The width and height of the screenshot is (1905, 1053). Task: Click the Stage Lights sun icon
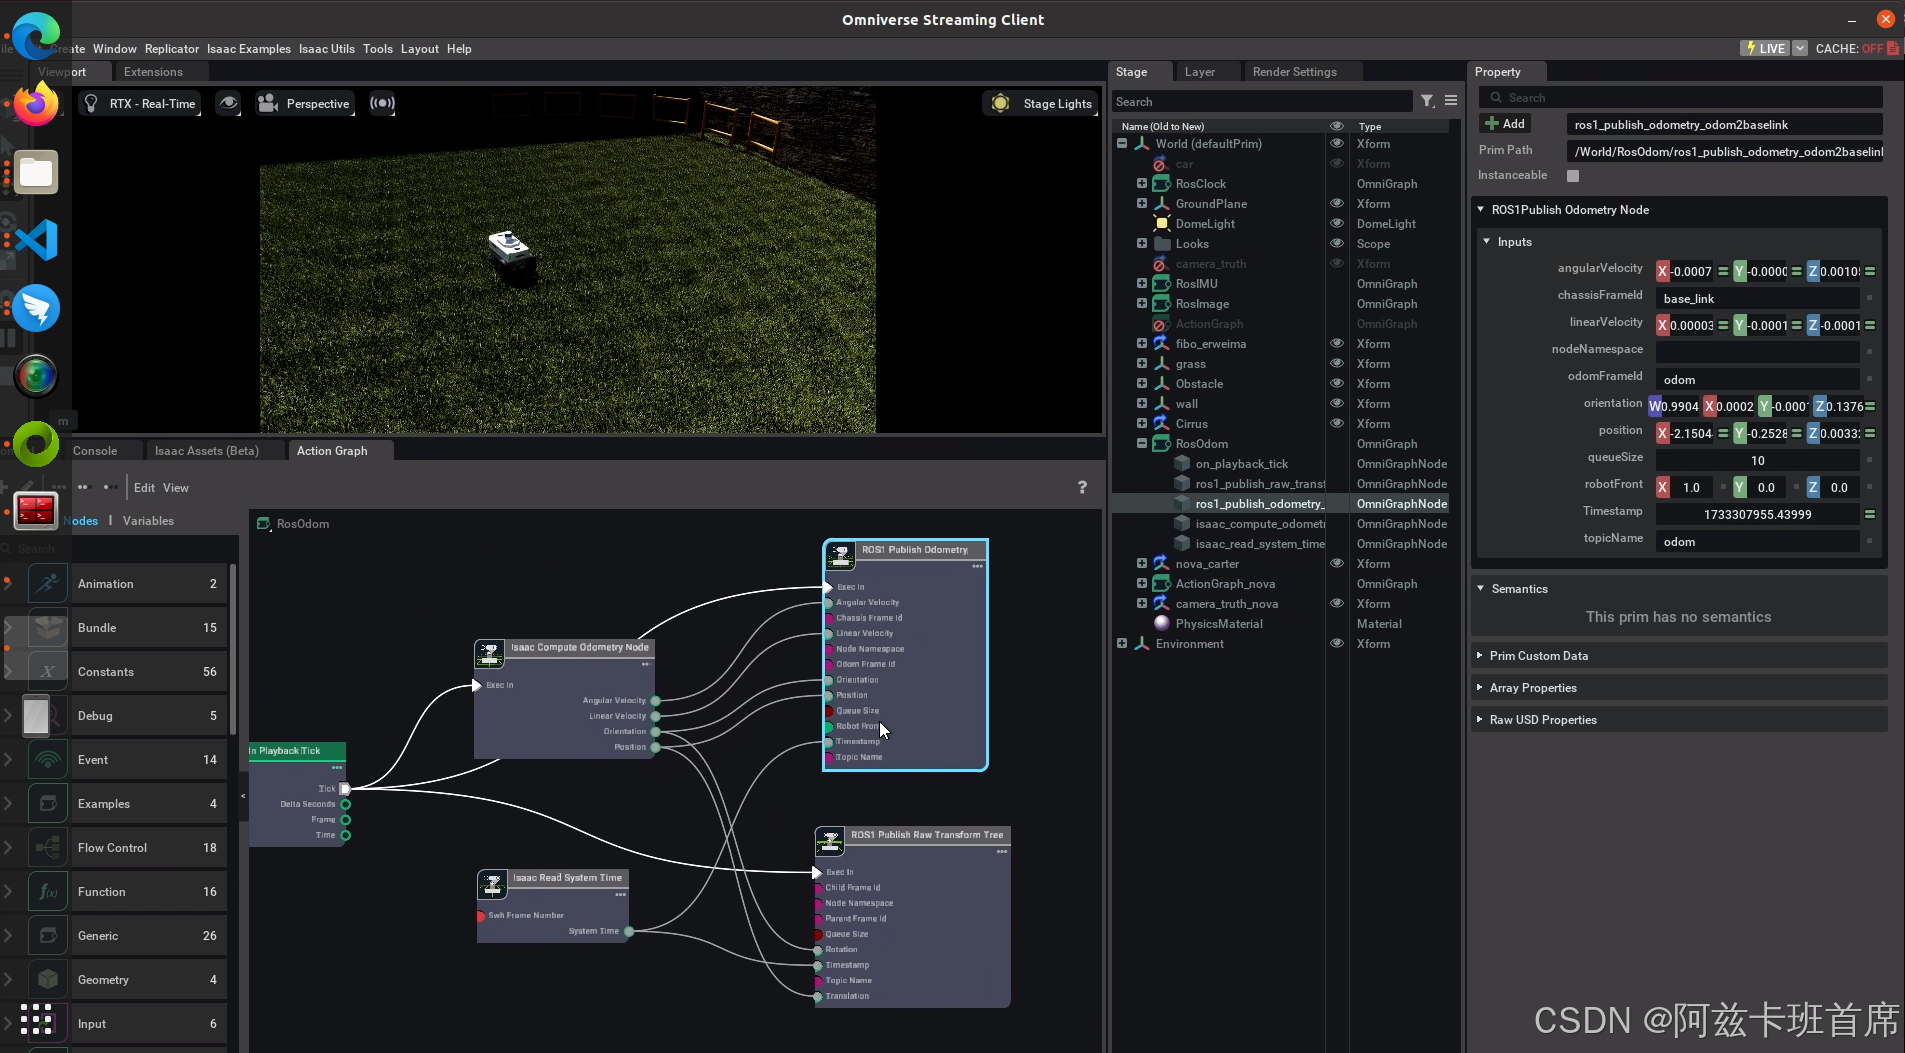coord(1000,103)
